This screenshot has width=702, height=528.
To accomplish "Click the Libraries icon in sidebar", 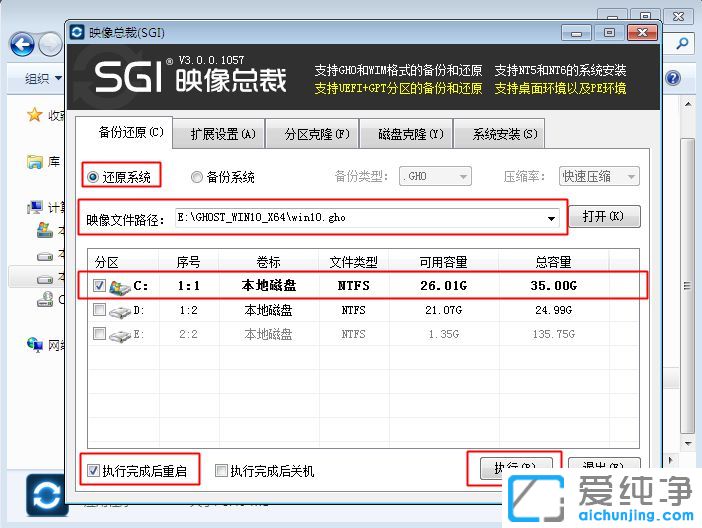I will (x=34, y=161).
